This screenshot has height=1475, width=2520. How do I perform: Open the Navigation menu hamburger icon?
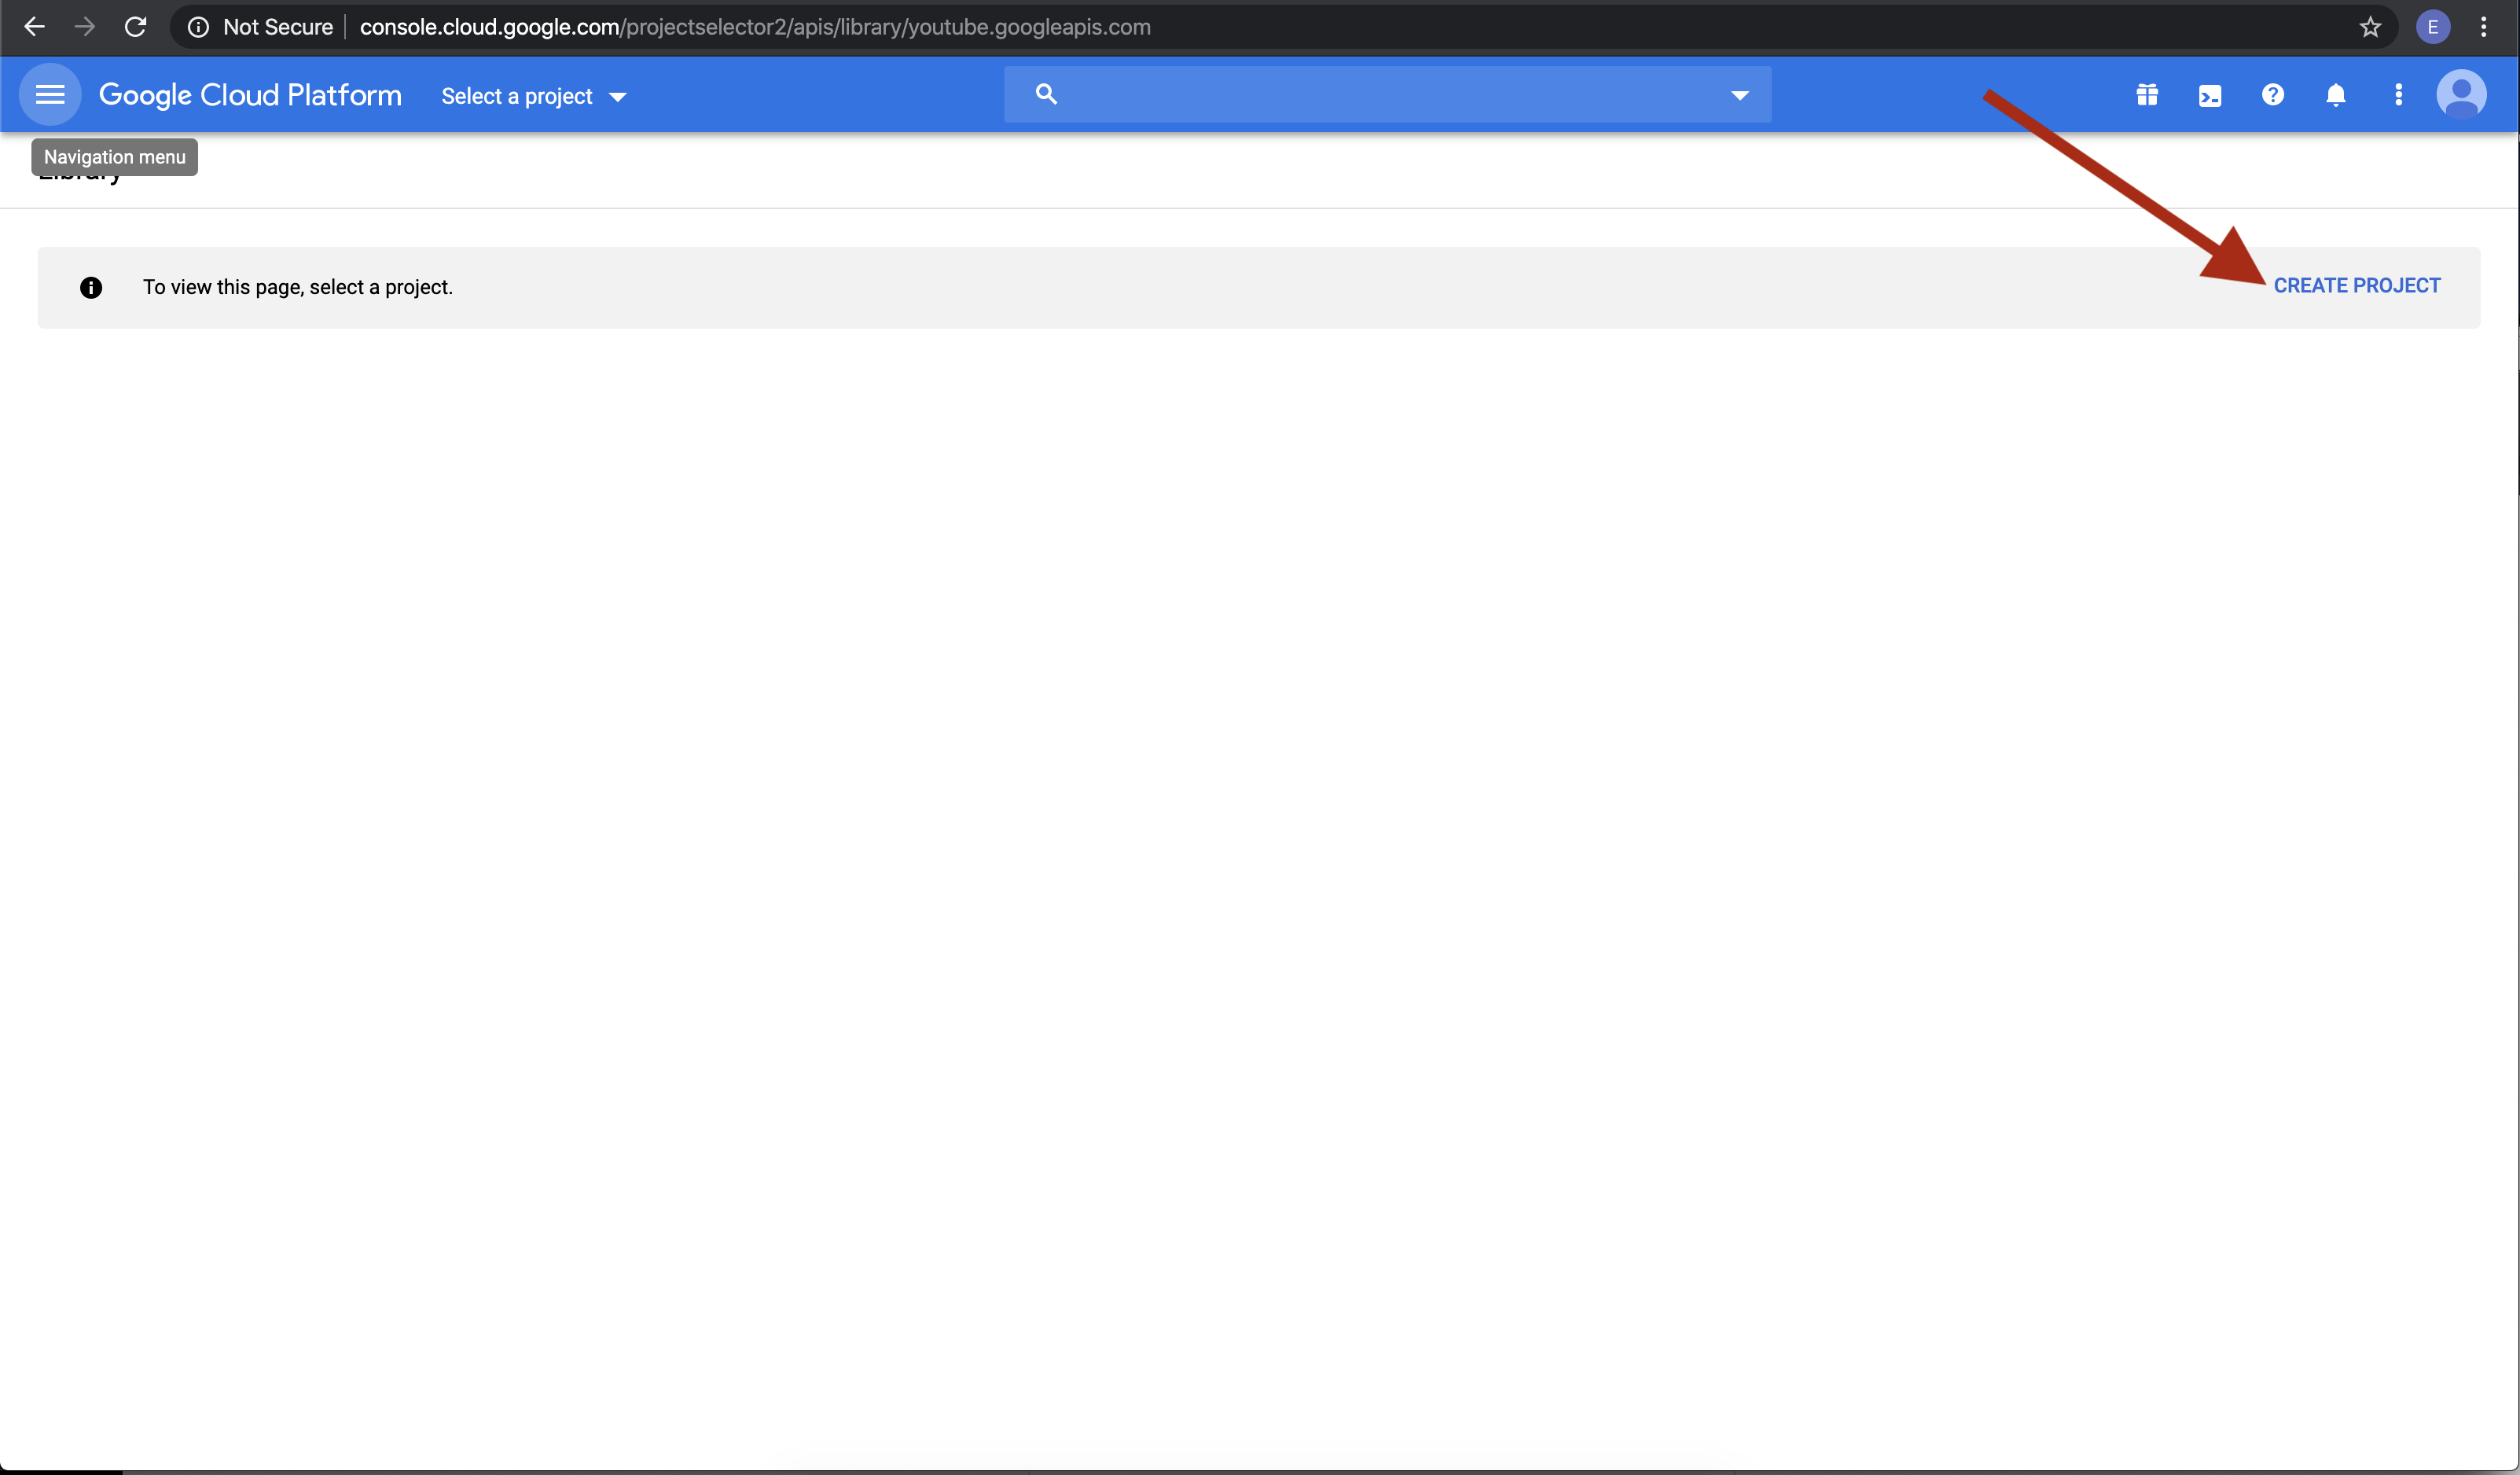click(50, 95)
